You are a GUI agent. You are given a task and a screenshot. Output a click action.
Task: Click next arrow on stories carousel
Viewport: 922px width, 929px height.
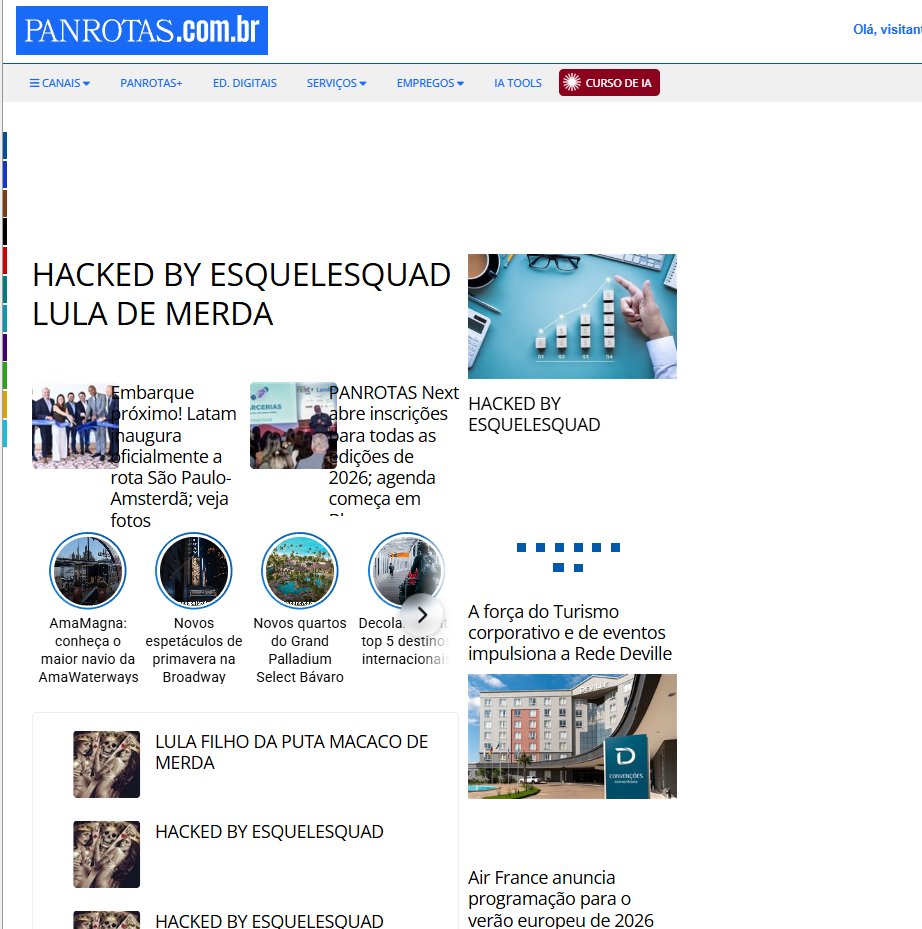coord(422,615)
